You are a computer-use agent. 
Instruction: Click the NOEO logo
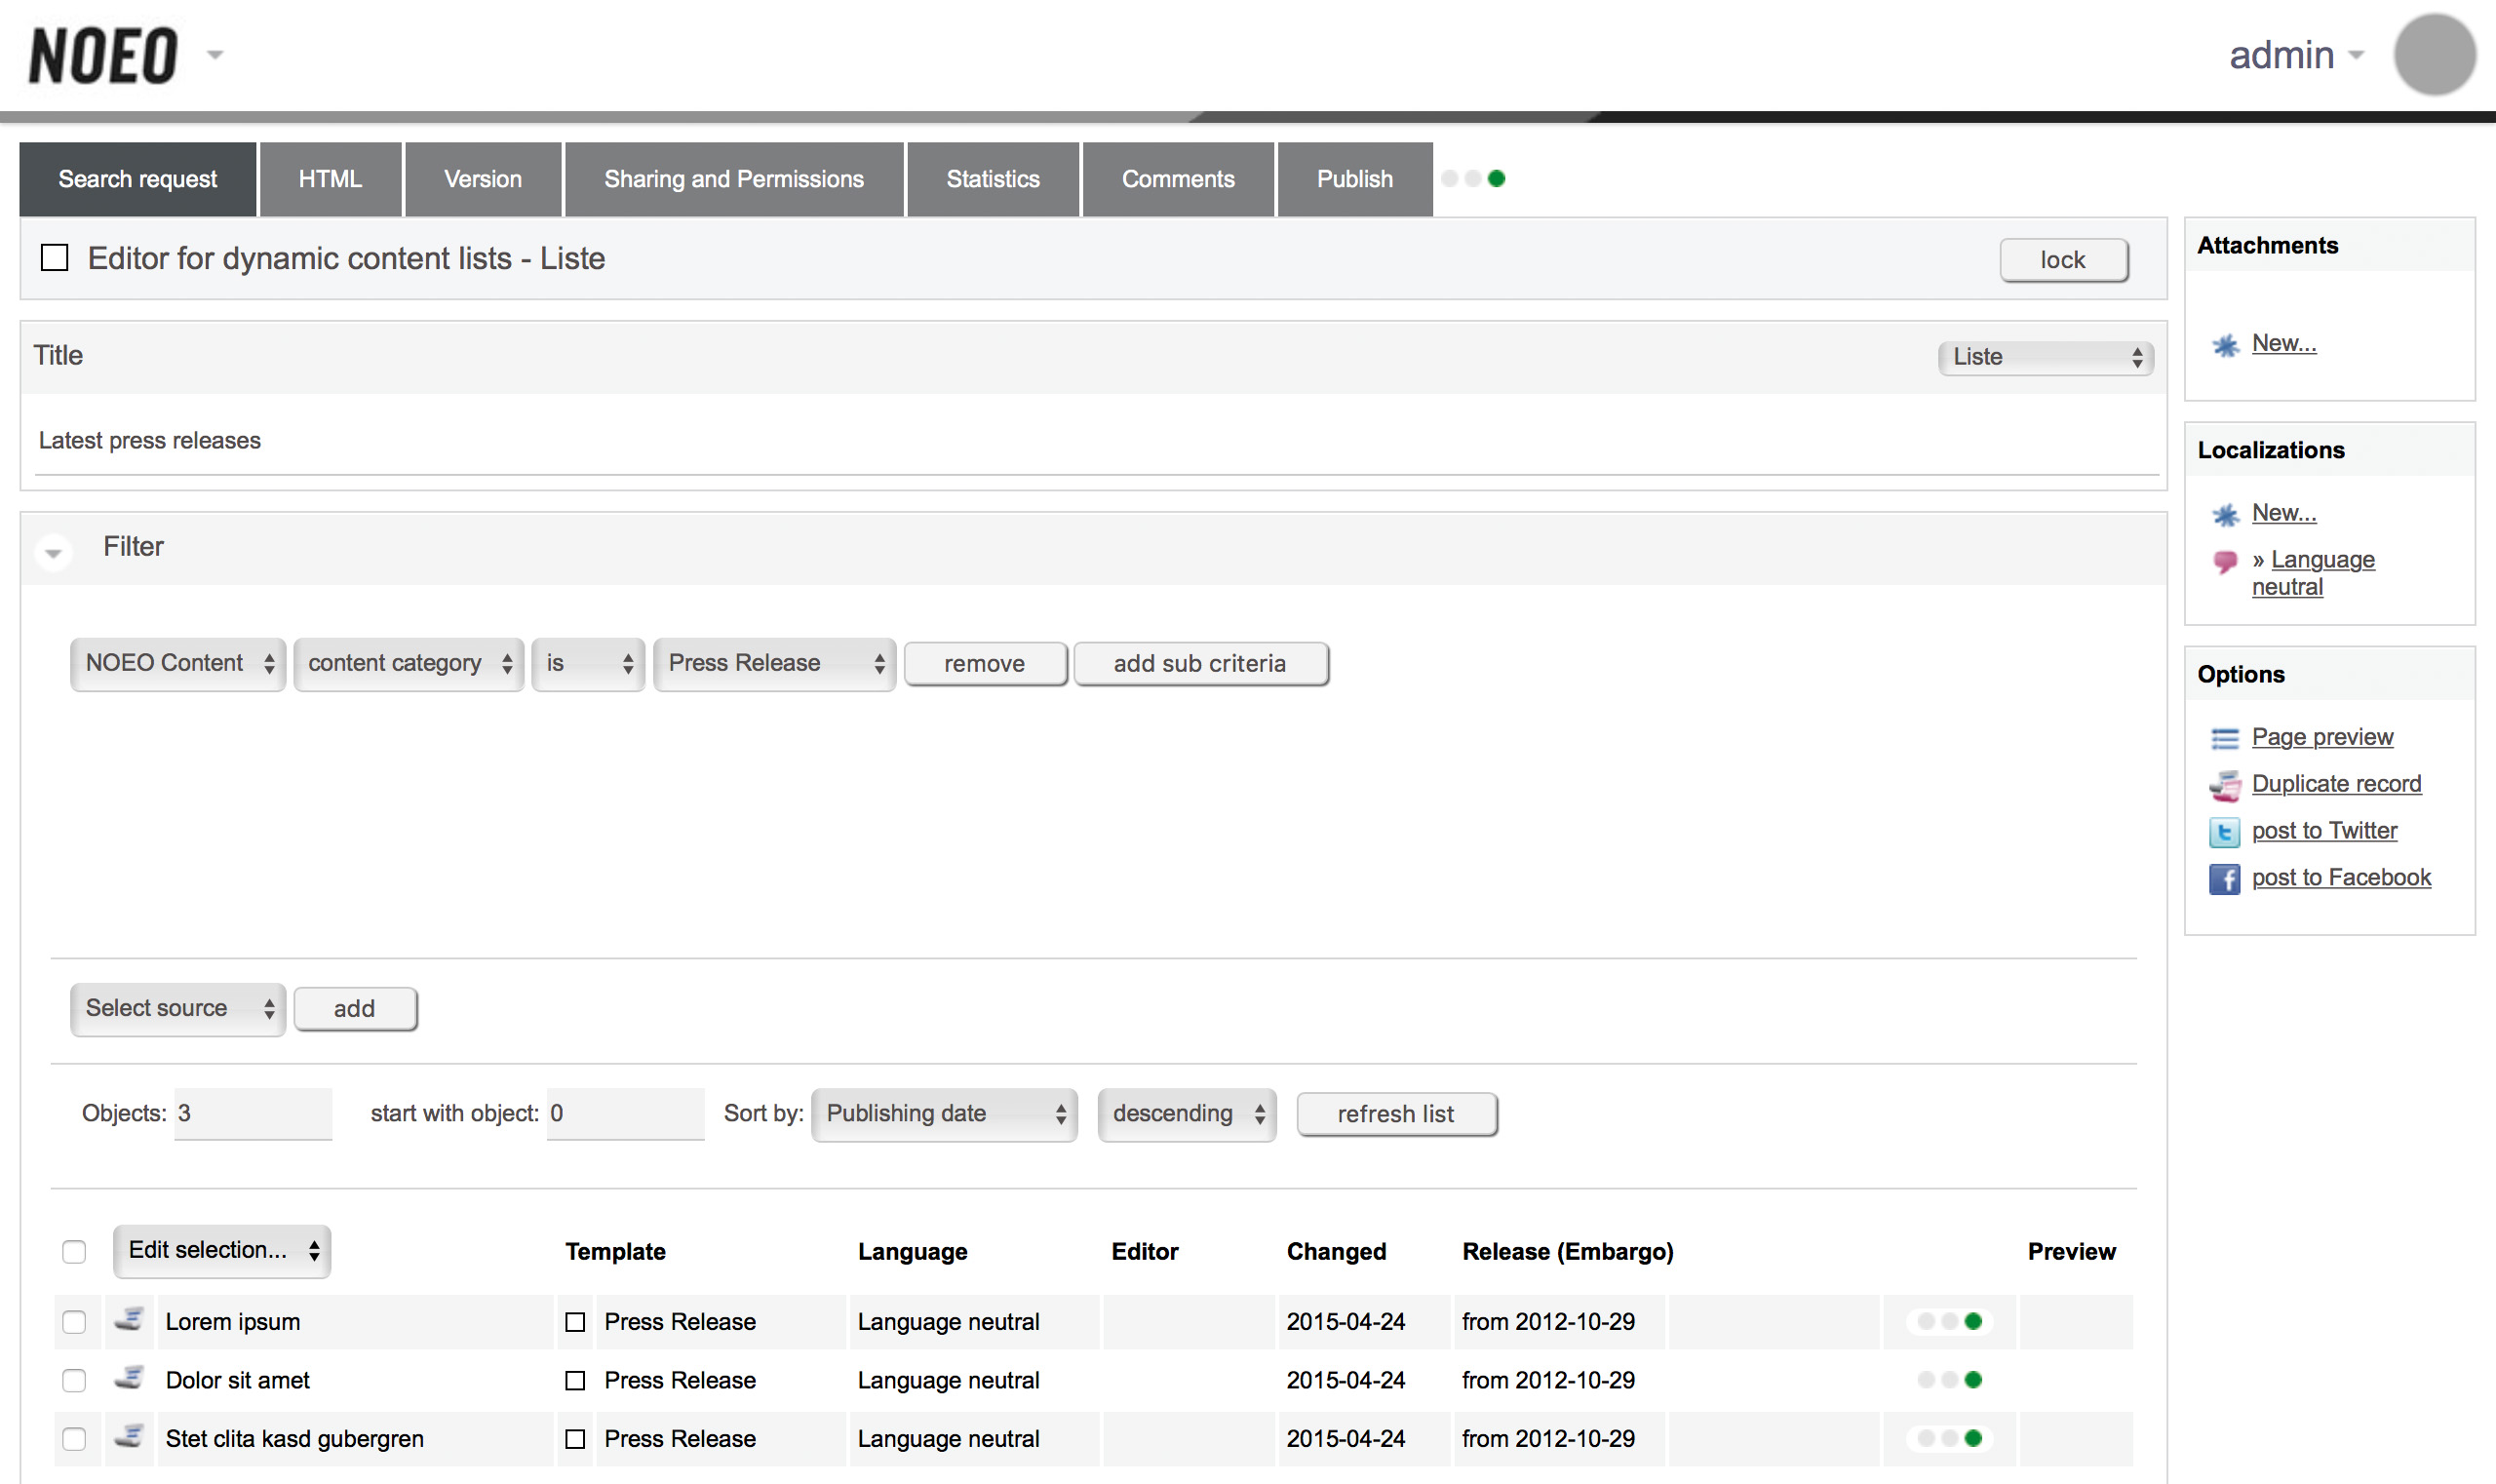click(103, 55)
